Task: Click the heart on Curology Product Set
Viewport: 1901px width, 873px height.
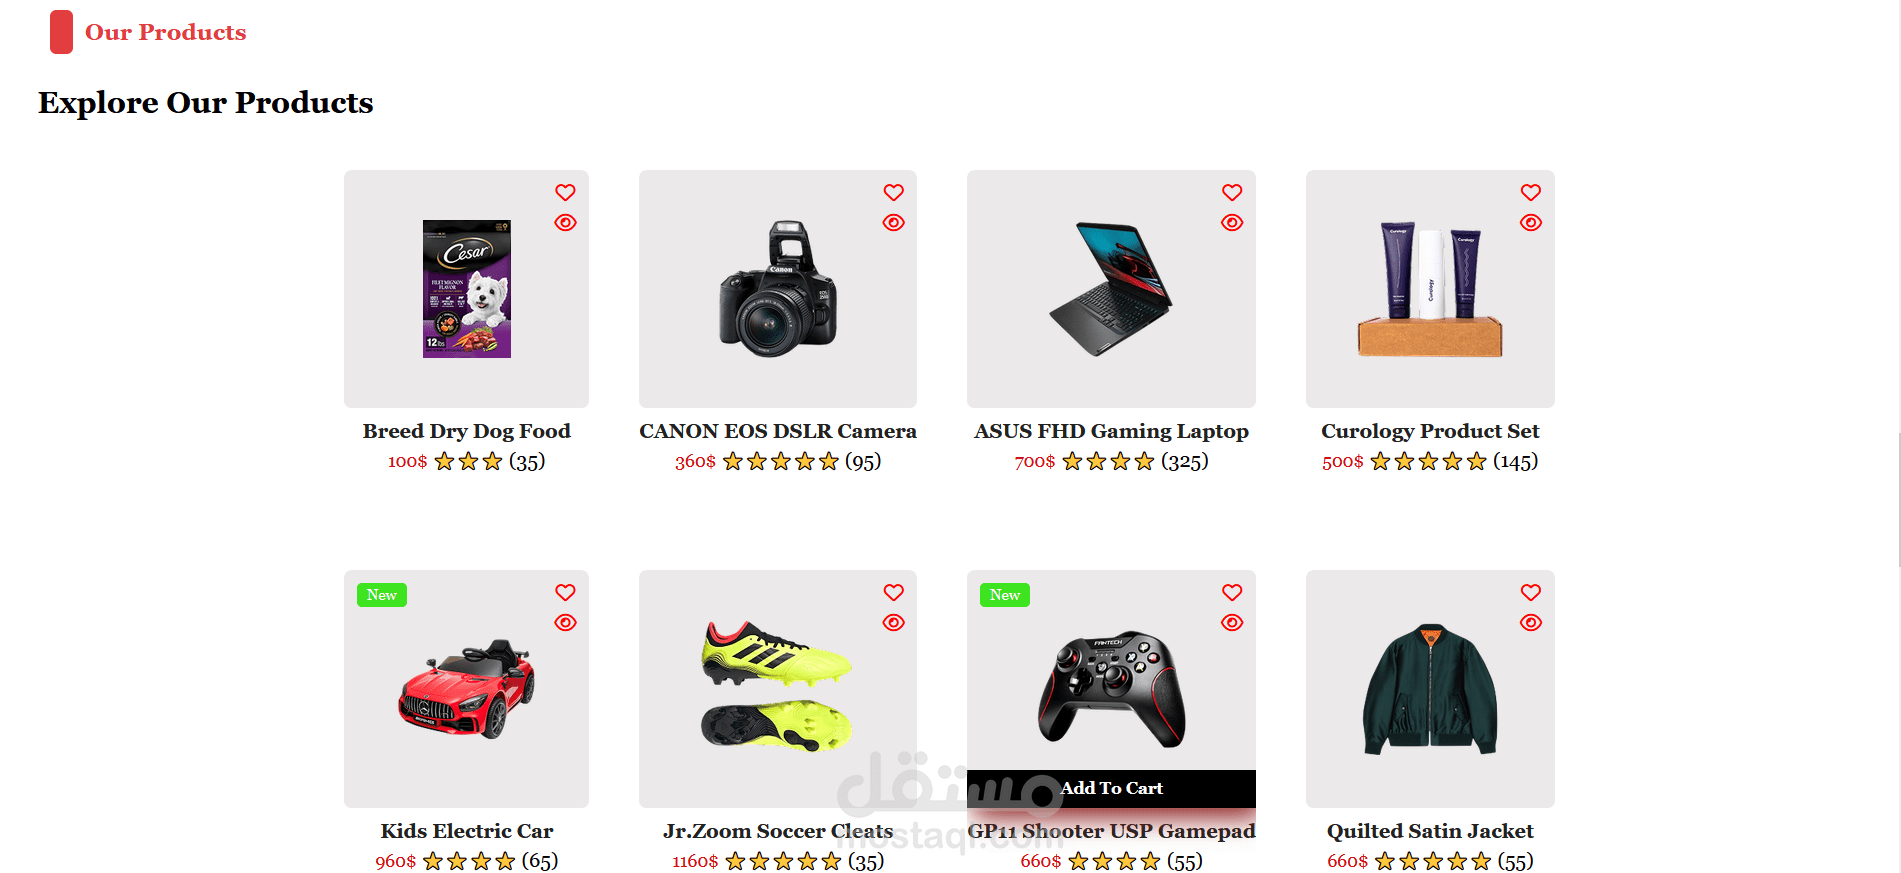Action: pos(1531,192)
